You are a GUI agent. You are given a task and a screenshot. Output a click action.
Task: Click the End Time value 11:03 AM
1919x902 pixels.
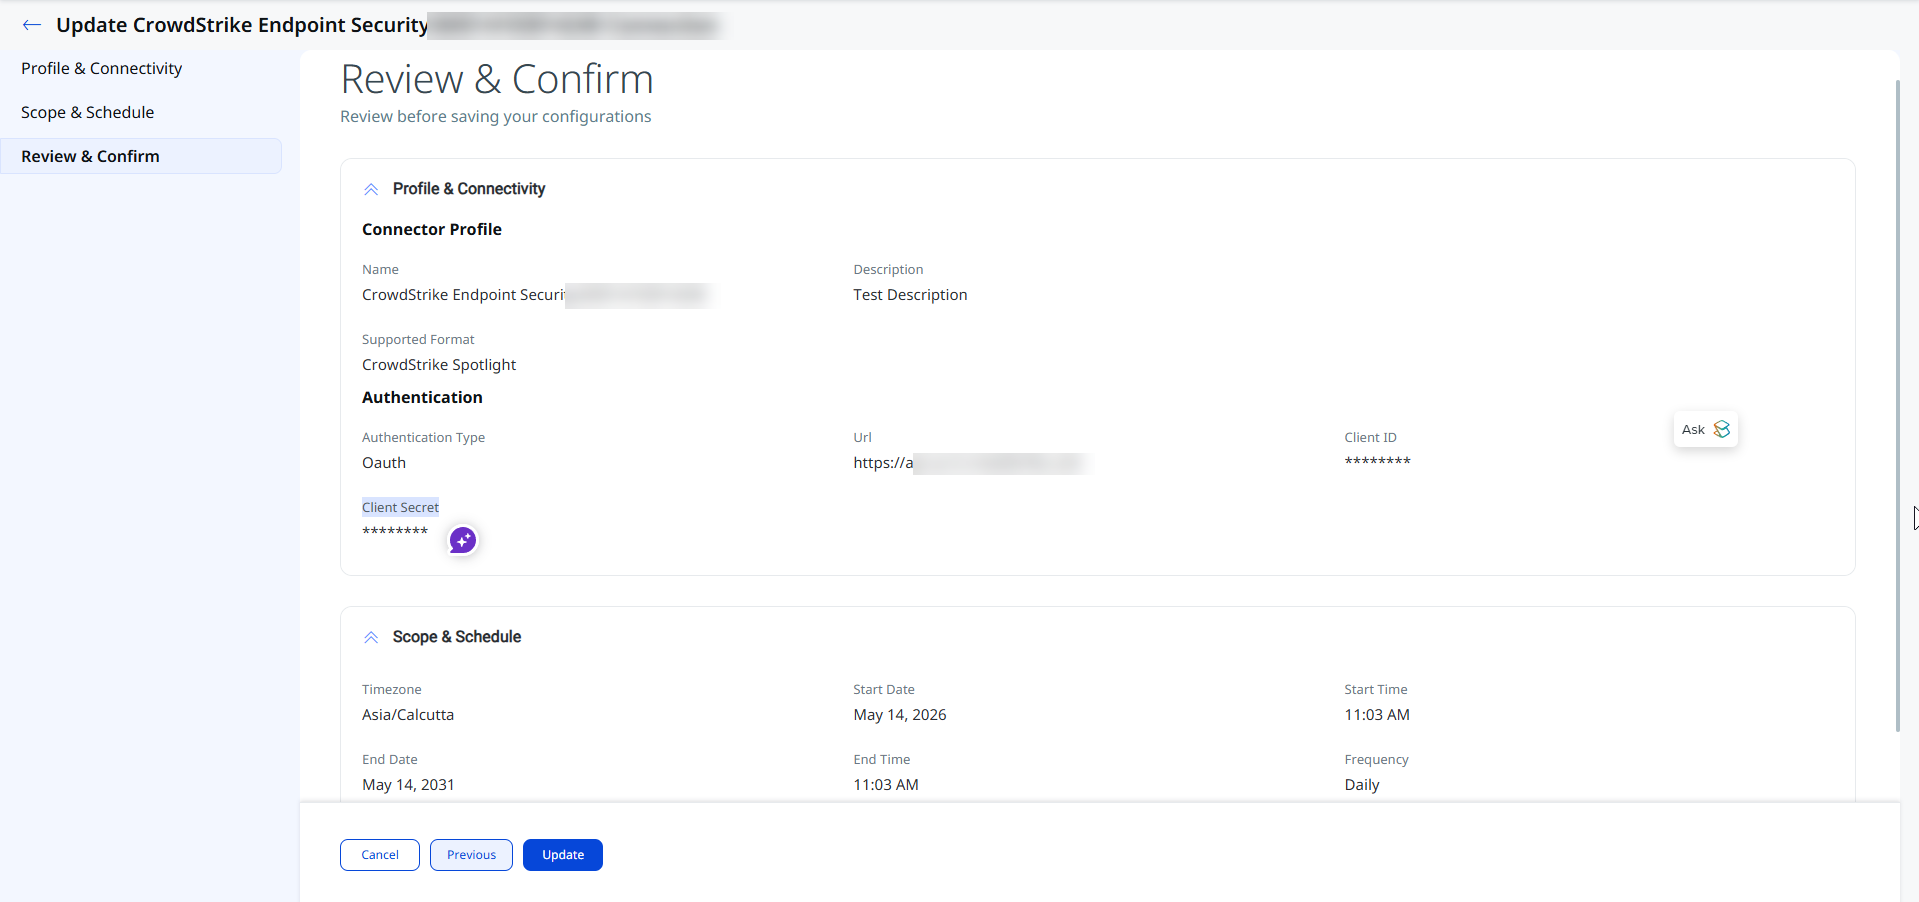[886, 785]
